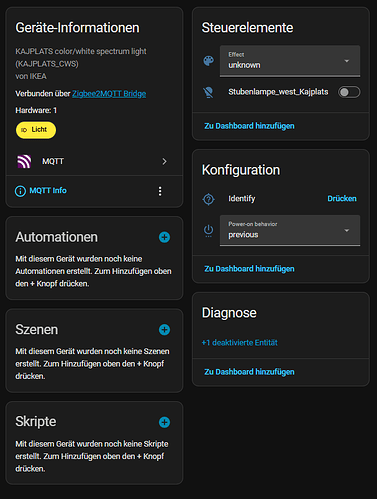This screenshot has height=499, width=377.
Task: Open the Zigbee2MQTT Bridge link
Action: (x=109, y=94)
